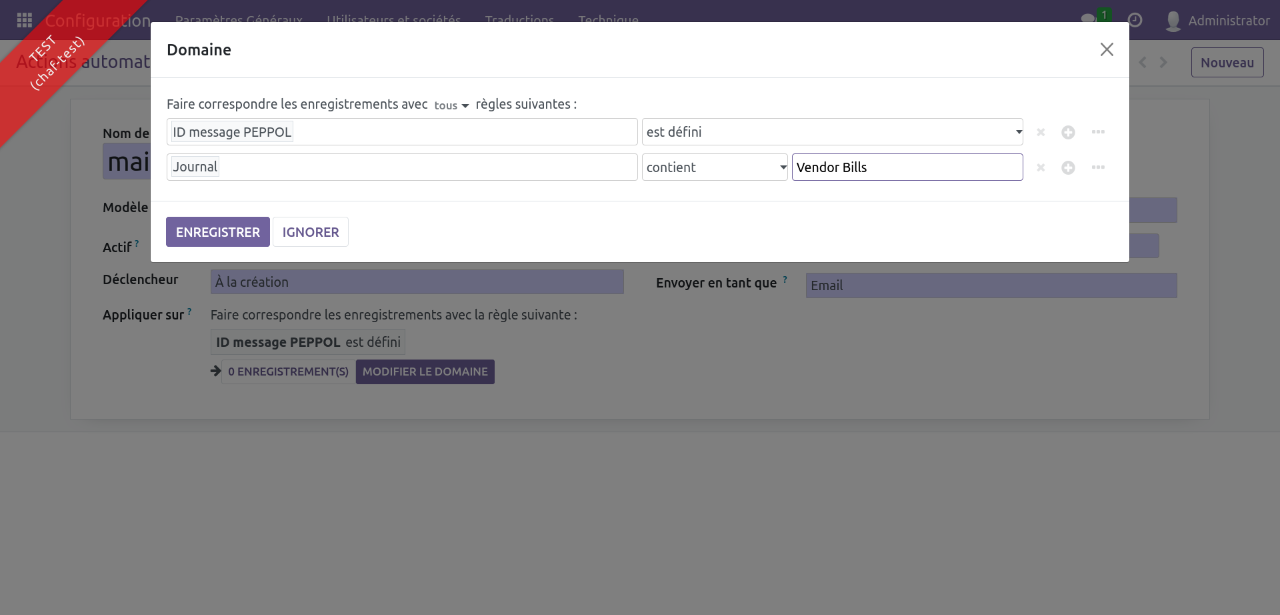This screenshot has width=1280, height=615.
Task: Click the ellipsis icon on the Journal row
Action: [x=1098, y=168]
